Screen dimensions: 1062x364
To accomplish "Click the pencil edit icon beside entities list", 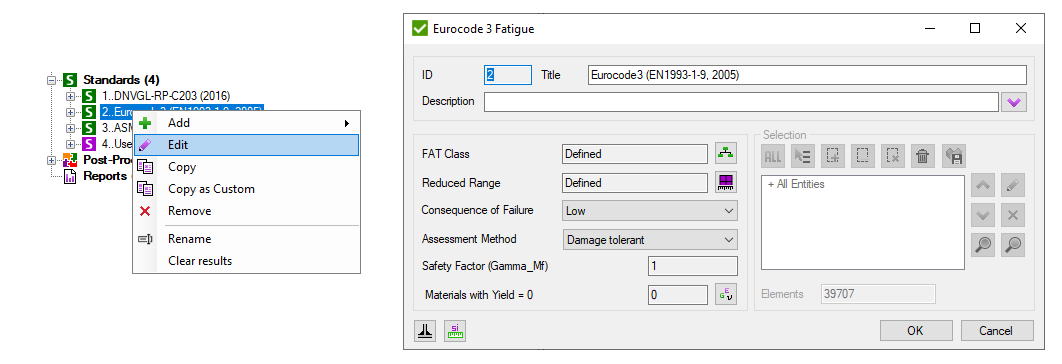I will [x=1013, y=185].
